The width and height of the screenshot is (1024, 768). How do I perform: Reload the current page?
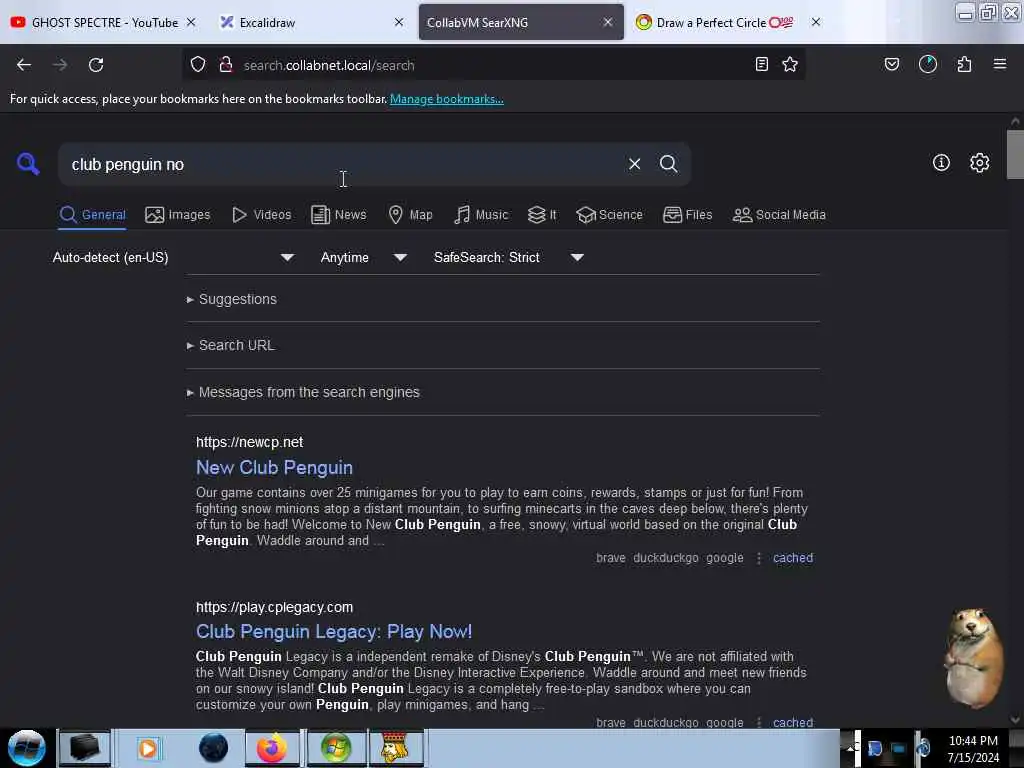point(96,65)
